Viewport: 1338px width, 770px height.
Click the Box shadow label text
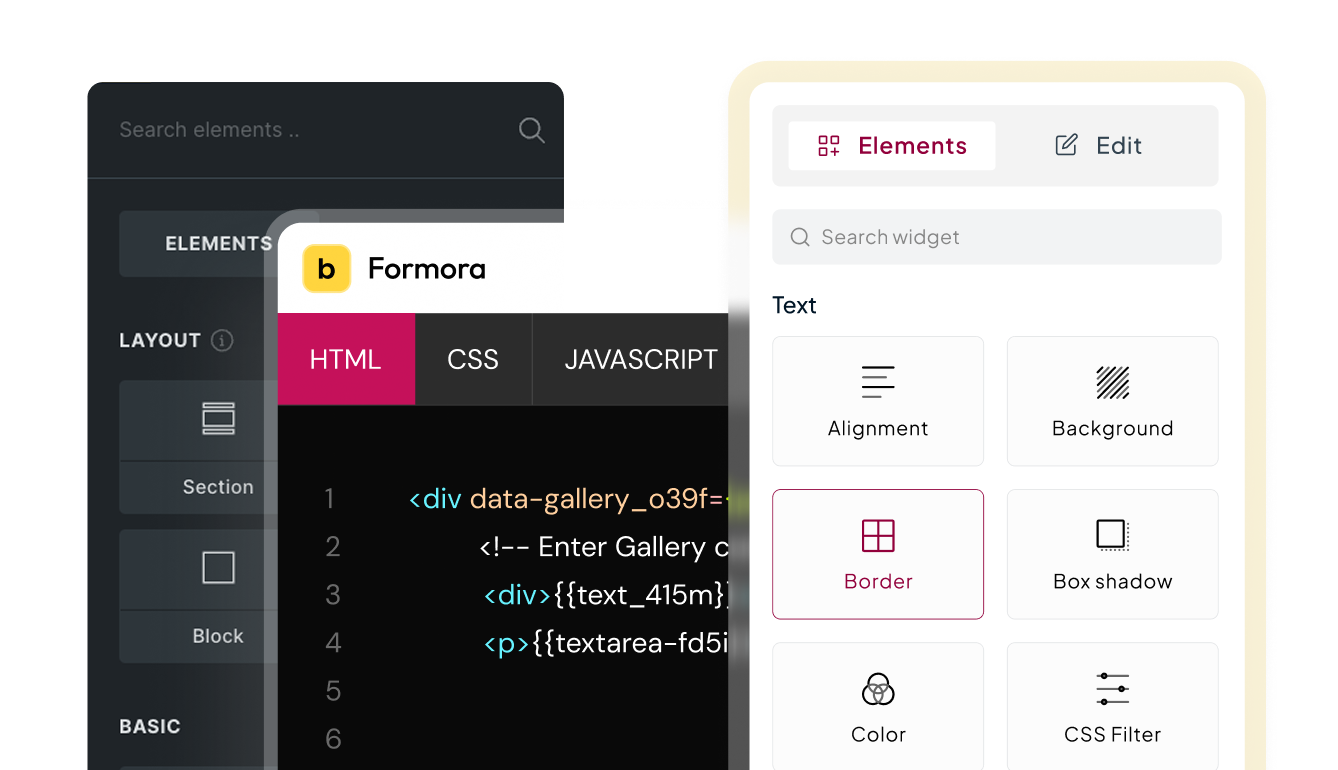point(1112,581)
